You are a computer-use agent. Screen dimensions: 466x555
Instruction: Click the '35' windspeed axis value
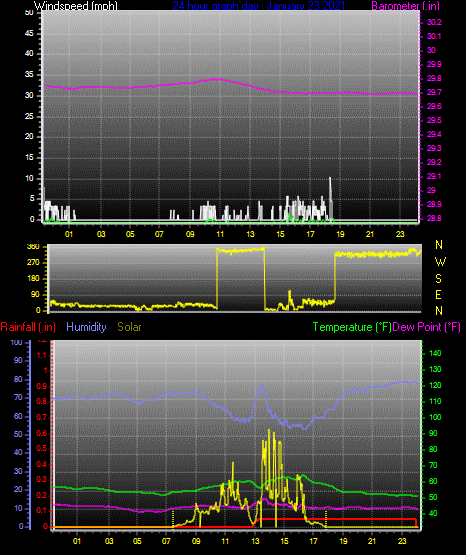pyautogui.click(x=29, y=74)
